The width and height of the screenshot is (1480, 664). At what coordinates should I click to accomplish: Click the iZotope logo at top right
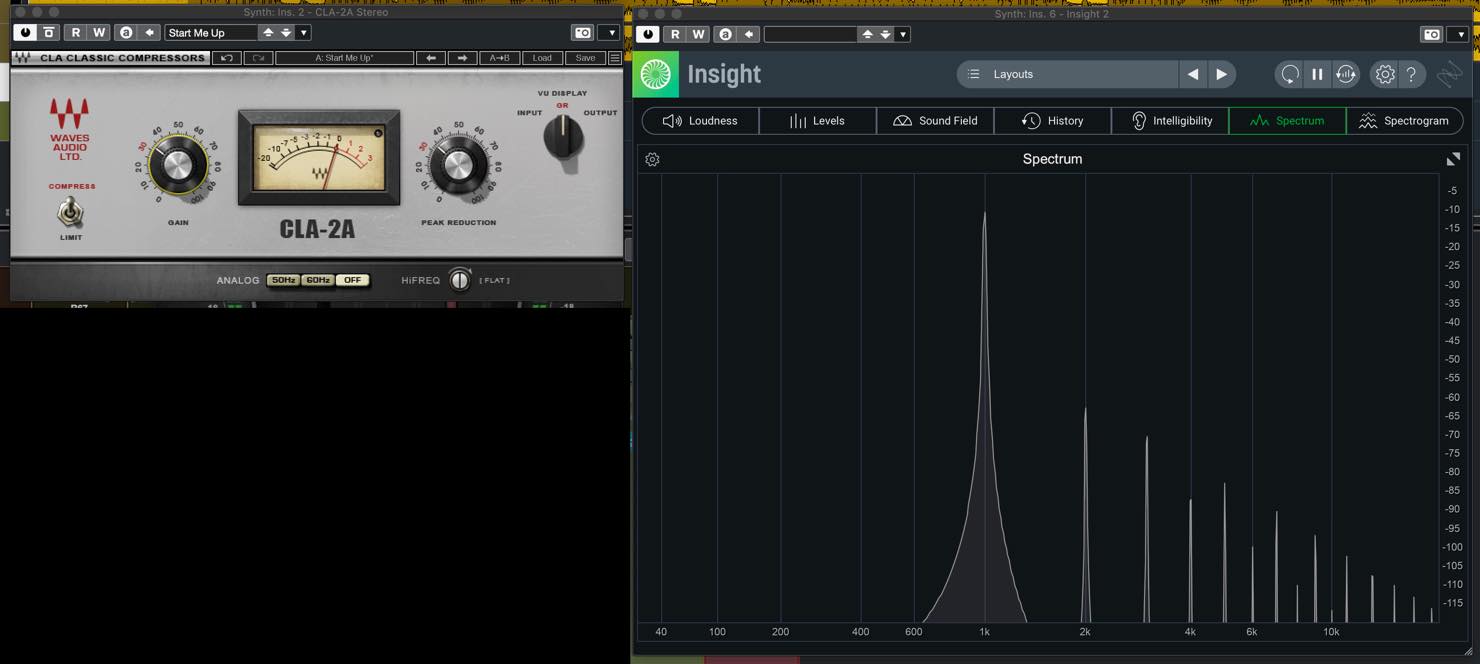[1449, 74]
